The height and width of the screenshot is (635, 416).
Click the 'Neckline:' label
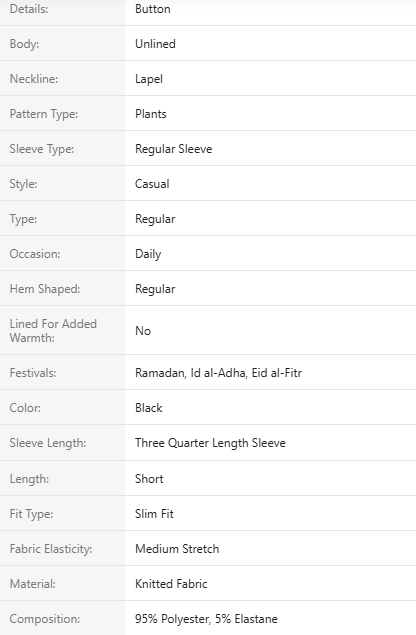coord(34,79)
